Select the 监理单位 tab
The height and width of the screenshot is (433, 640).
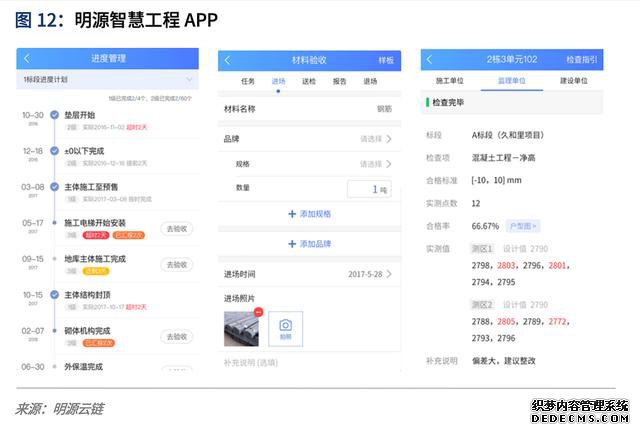coord(512,81)
